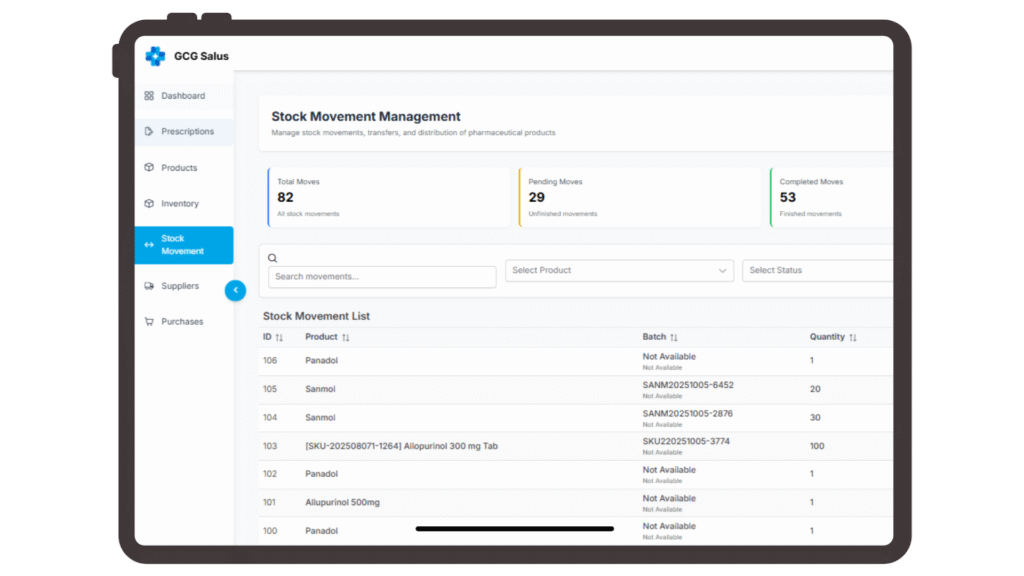
Task: Focus the Search movements input field
Action: [x=382, y=277]
